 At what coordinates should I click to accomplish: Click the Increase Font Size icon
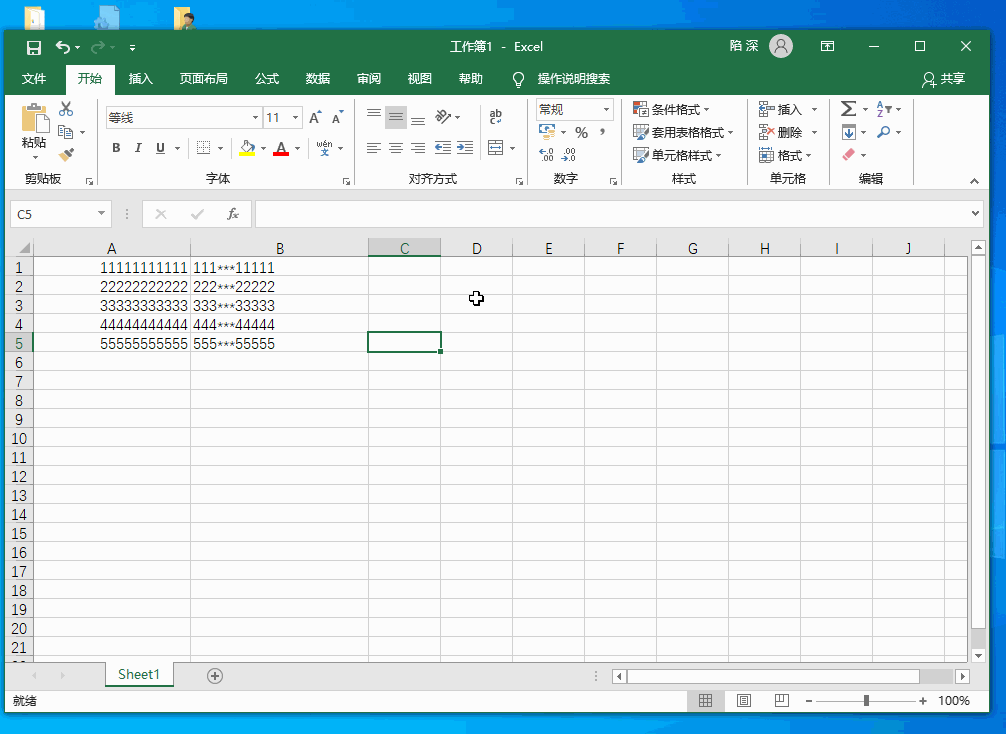tap(315, 118)
